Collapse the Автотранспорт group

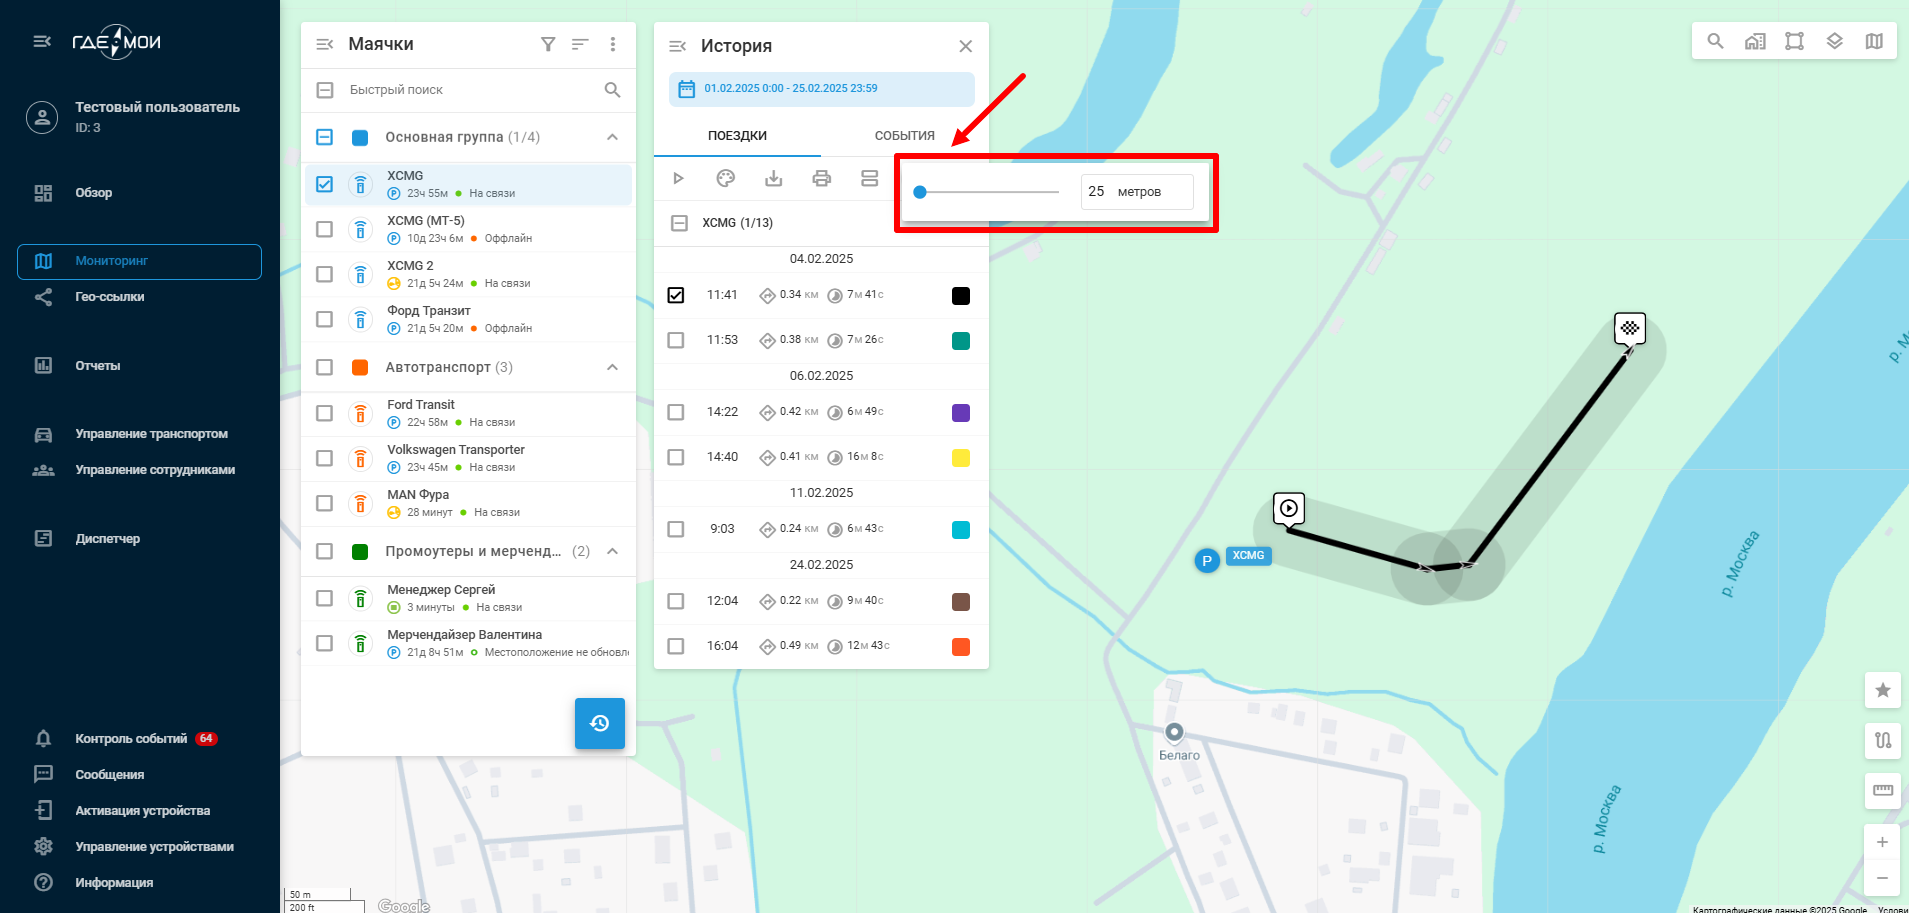pyautogui.click(x=612, y=367)
